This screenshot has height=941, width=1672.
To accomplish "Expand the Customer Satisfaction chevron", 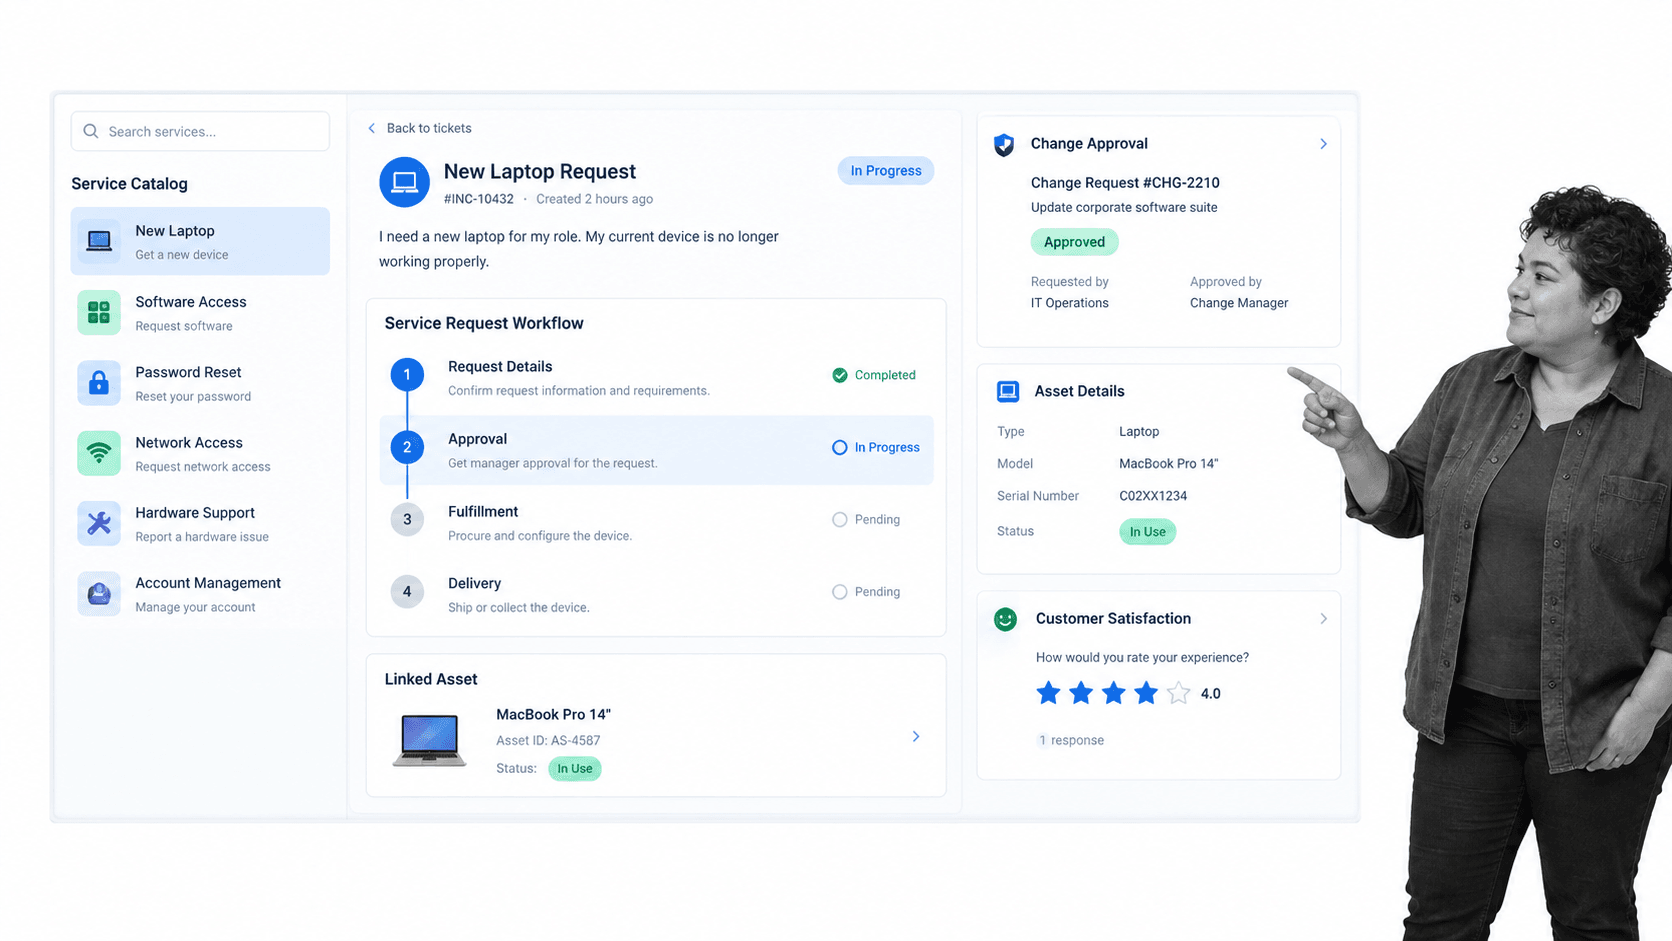I will pyautogui.click(x=1323, y=619).
